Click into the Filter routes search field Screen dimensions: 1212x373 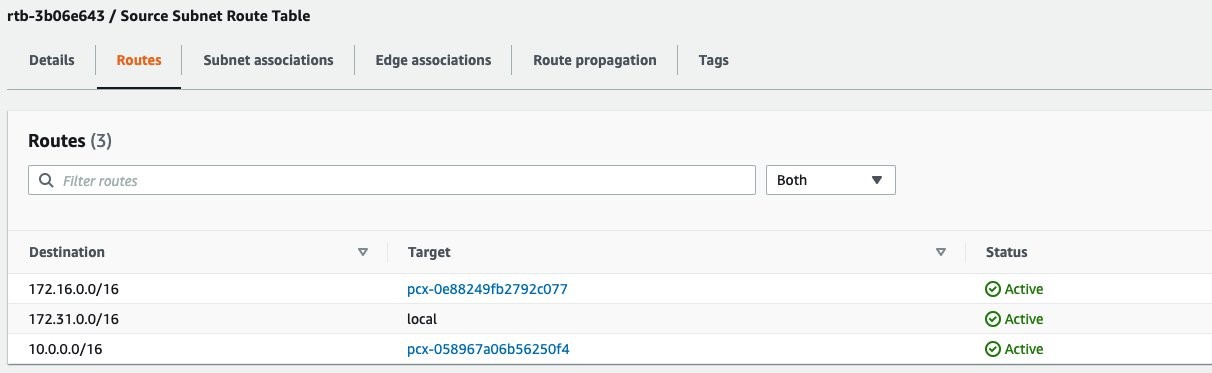(392, 180)
